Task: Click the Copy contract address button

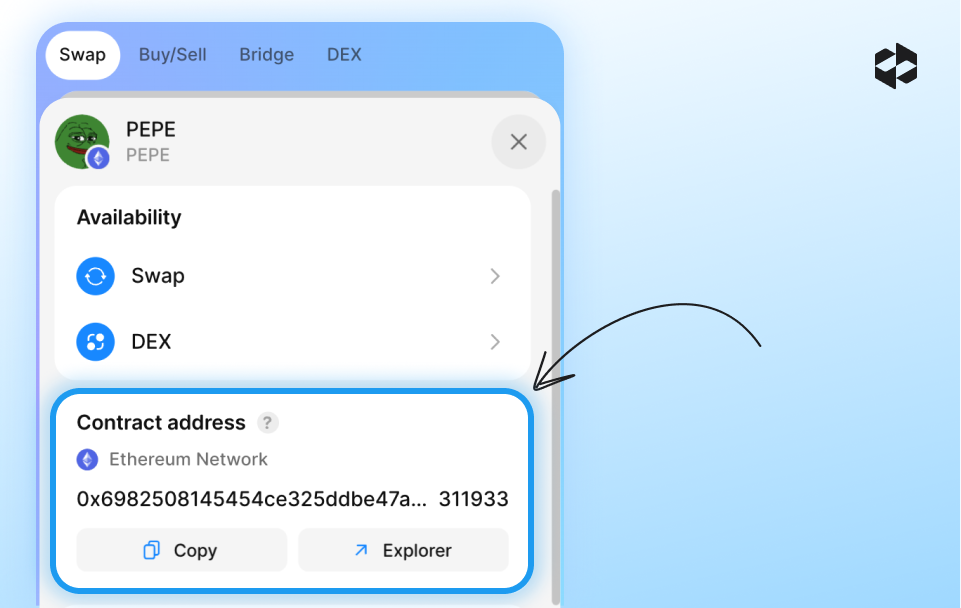Action: pos(181,550)
